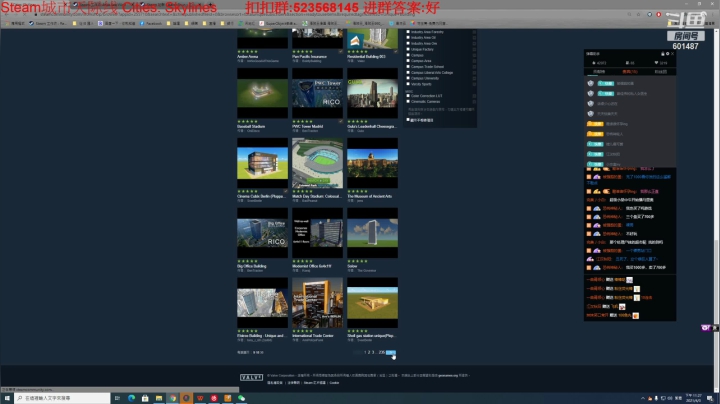
Task: Go to page 3 of results
Action: (x=372, y=352)
